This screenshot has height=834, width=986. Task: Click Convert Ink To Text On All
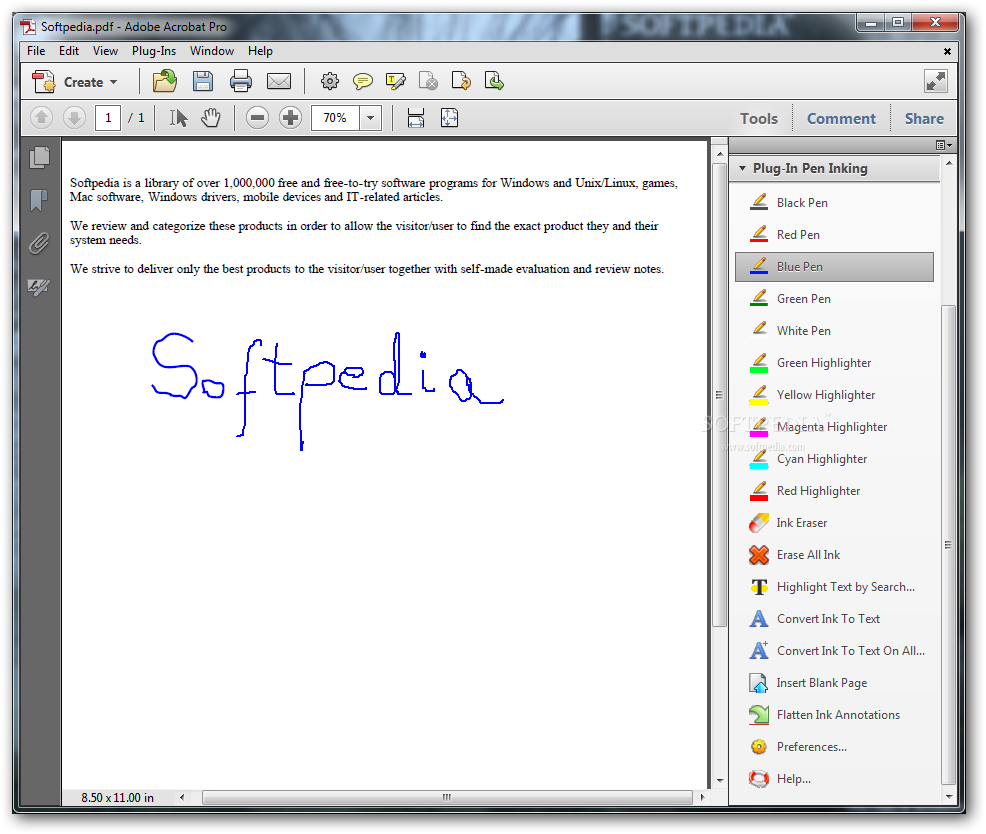click(x=834, y=651)
